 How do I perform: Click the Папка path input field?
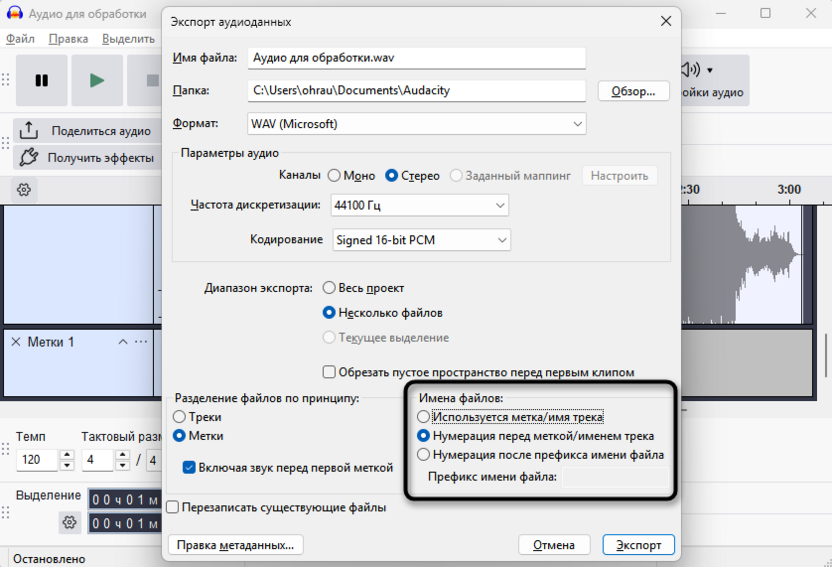tap(417, 90)
